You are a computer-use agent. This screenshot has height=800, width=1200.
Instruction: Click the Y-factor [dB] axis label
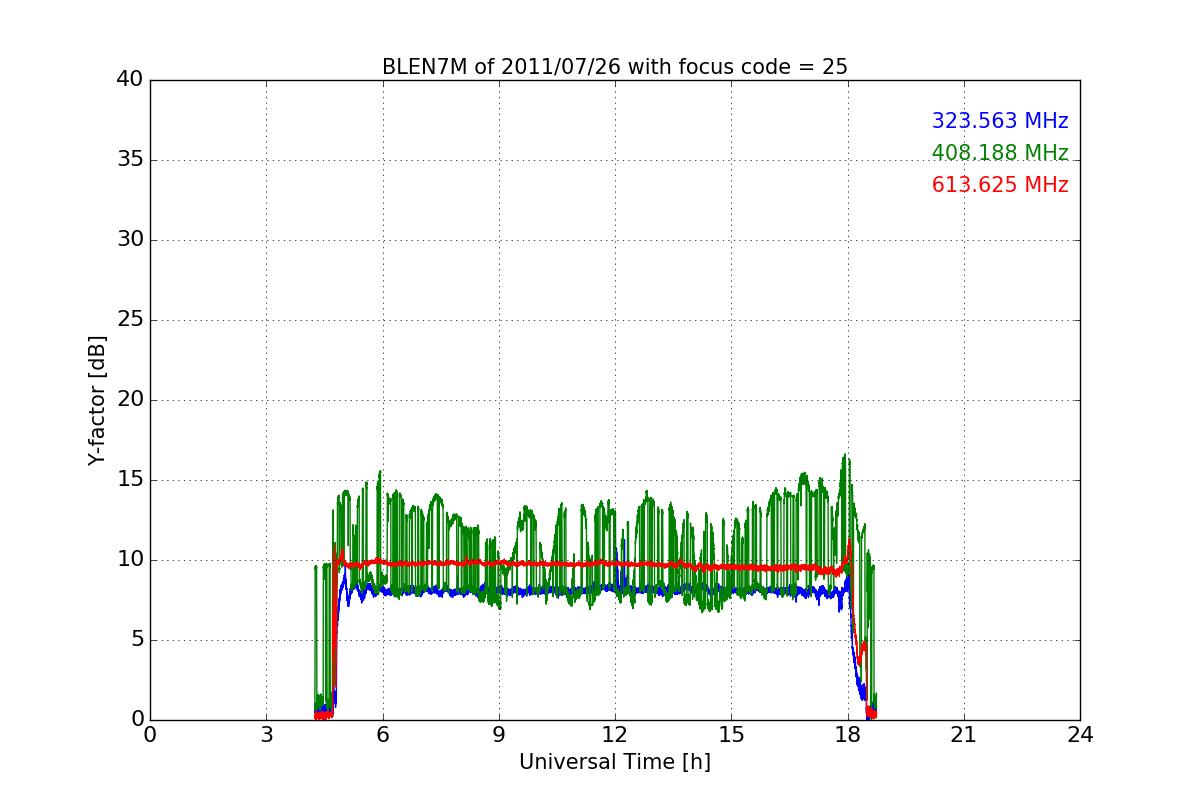pyautogui.click(x=96, y=400)
